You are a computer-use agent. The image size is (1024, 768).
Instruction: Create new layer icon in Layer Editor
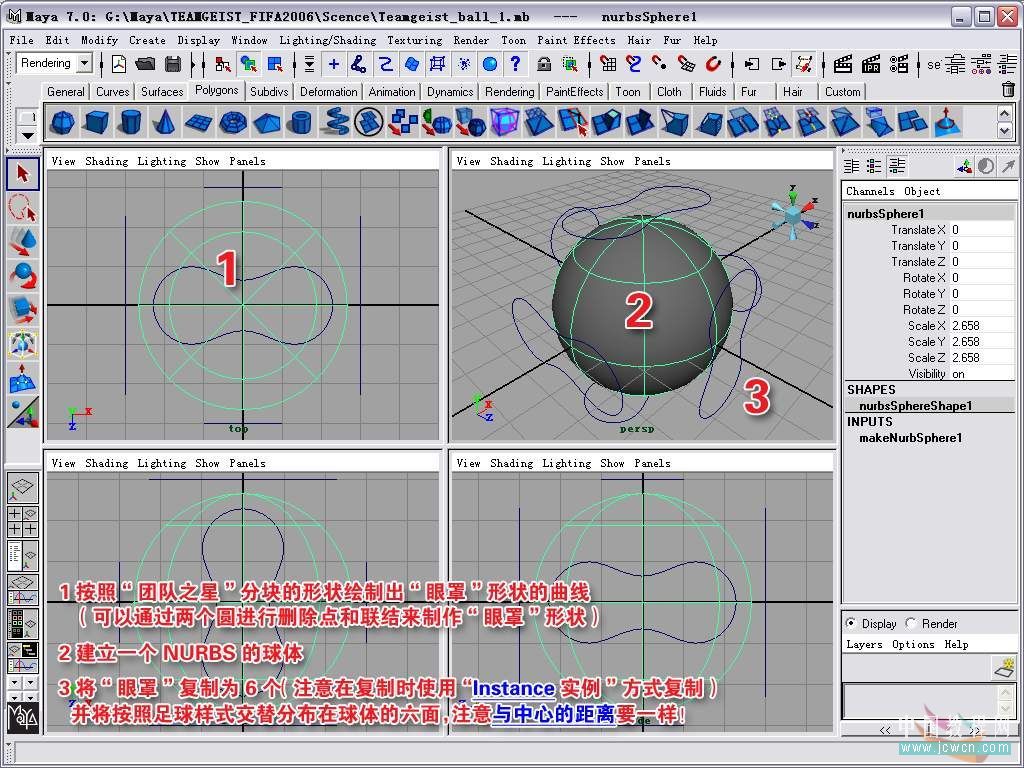point(1004,667)
